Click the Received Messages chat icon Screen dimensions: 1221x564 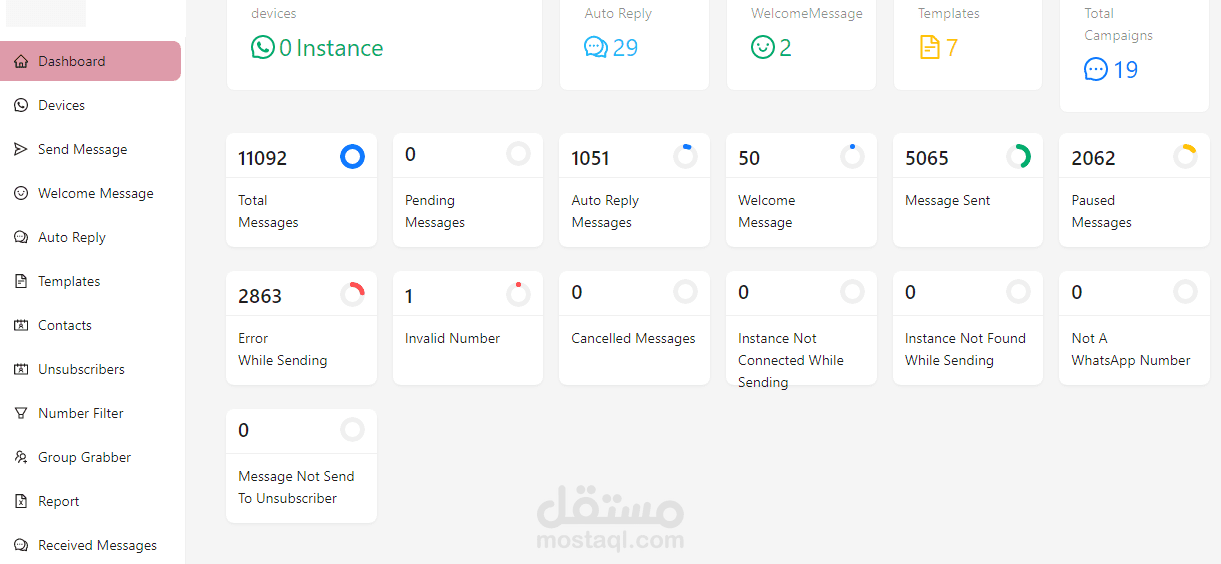(x=21, y=545)
